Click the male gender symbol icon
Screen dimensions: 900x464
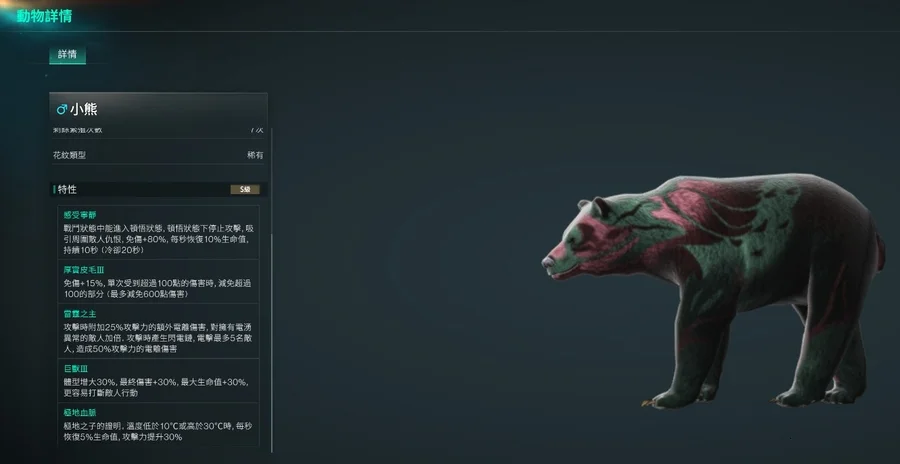(61, 109)
